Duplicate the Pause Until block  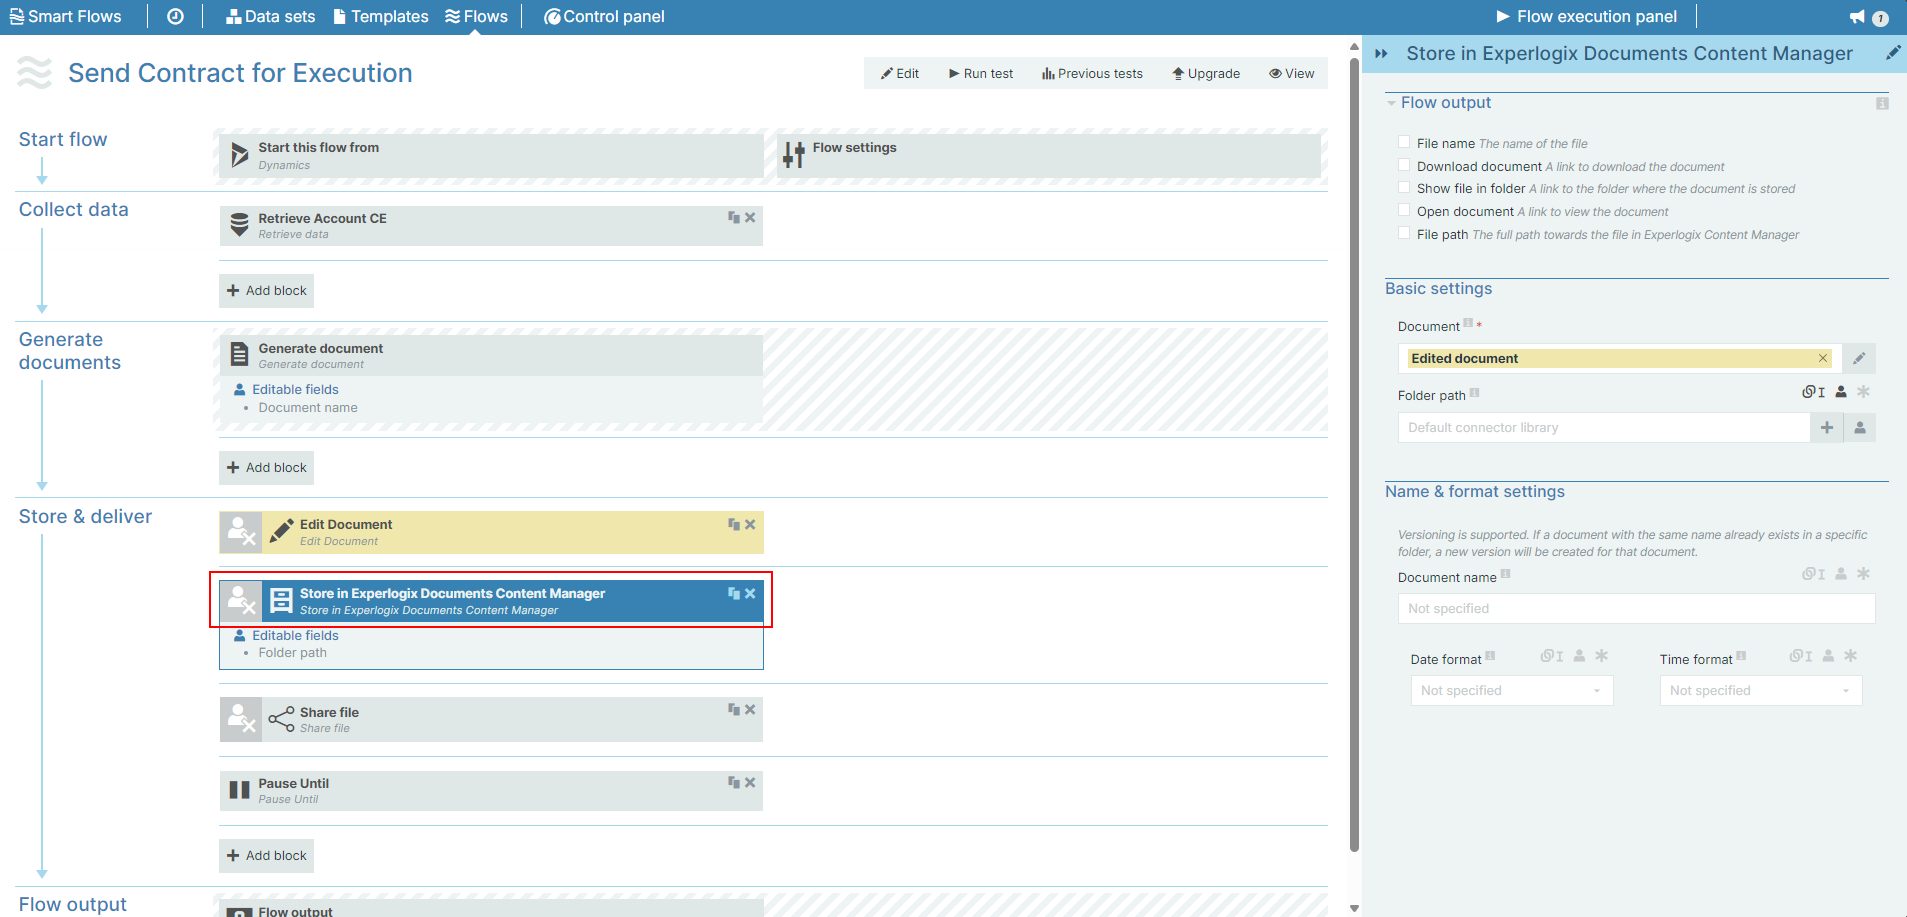[x=734, y=782]
